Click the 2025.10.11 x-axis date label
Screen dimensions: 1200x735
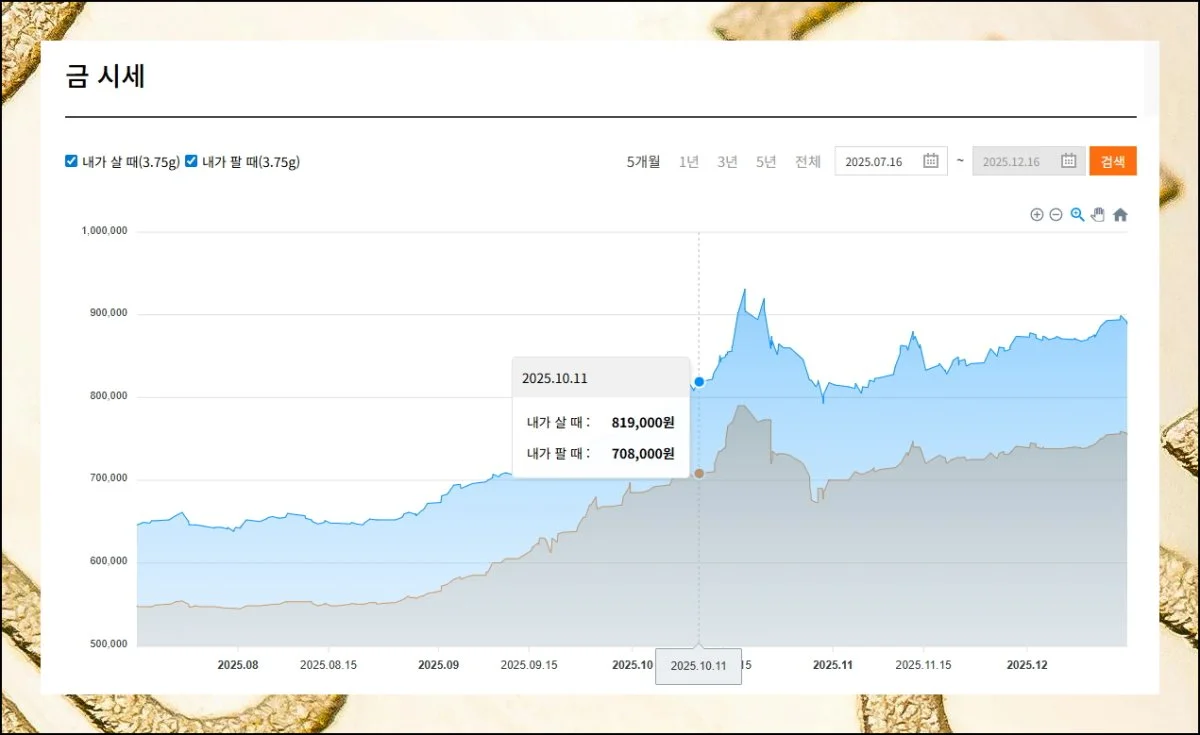[x=698, y=666]
